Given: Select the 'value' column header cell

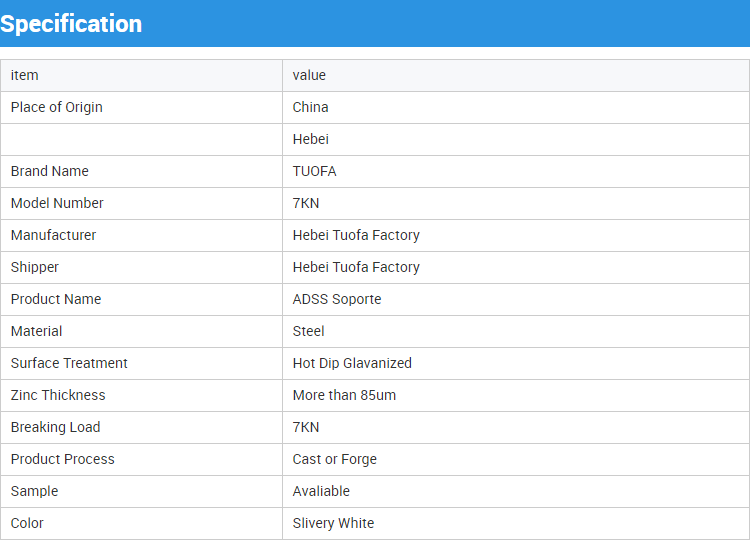Looking at the screenshot, I should click(x=516, y=75).
